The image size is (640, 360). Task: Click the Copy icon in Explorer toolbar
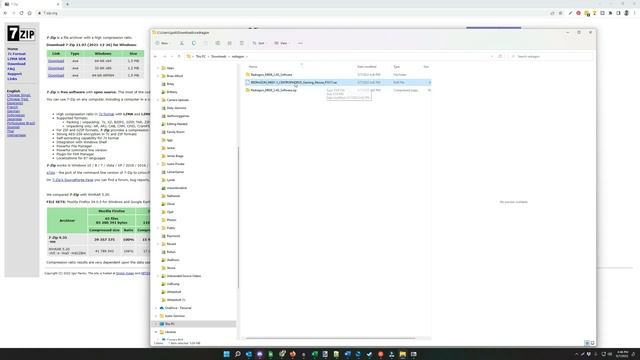coord(194,43)
